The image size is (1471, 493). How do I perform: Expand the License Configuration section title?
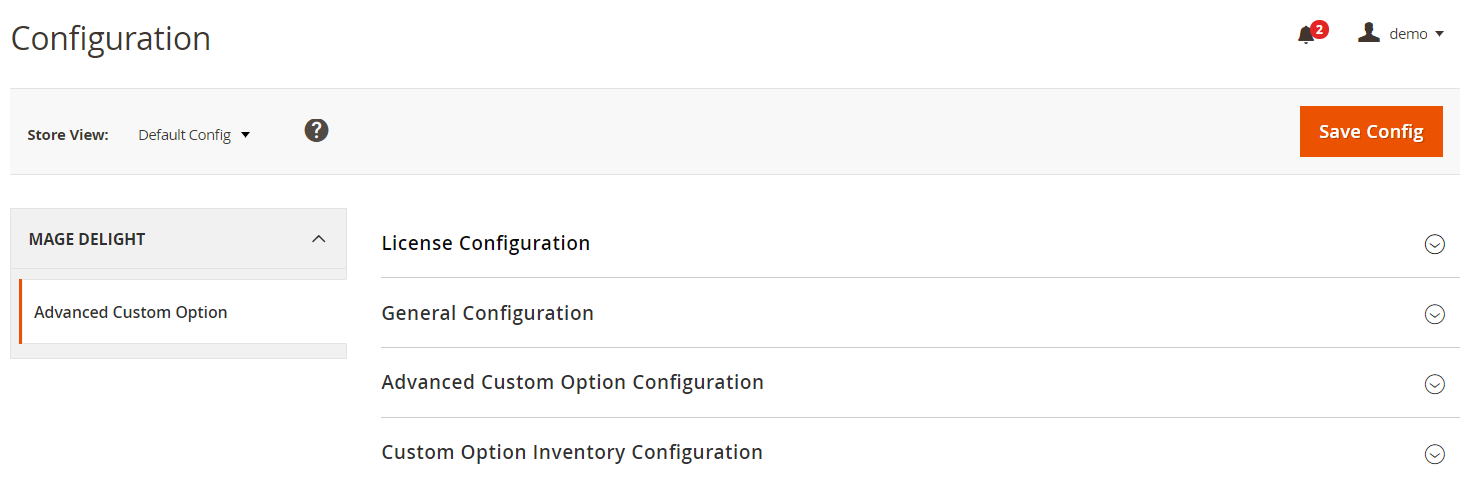pyautogui.click(x=485, y=243)
